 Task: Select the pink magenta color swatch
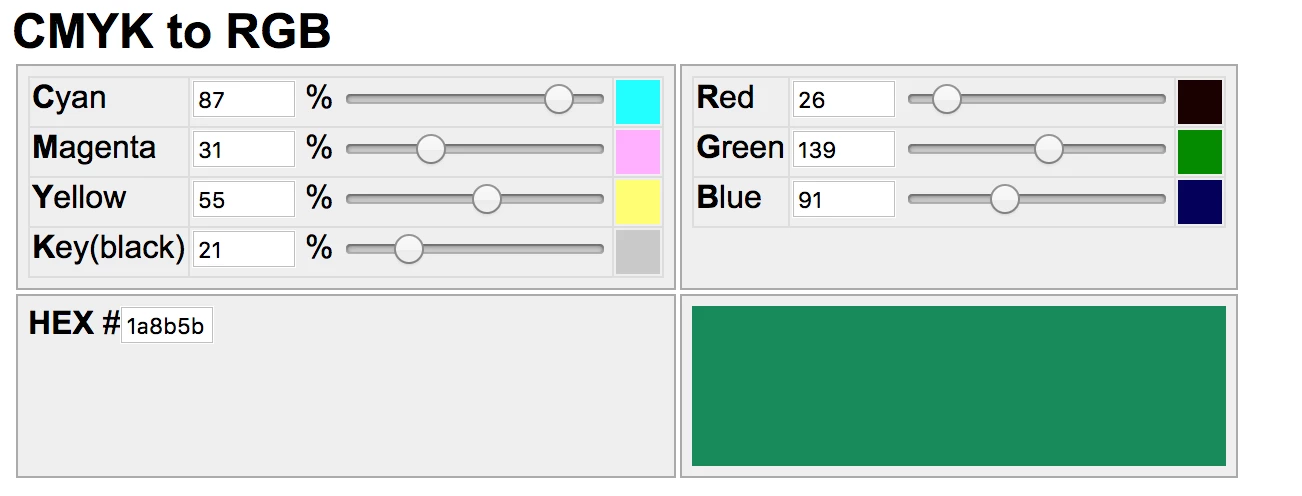638,151
